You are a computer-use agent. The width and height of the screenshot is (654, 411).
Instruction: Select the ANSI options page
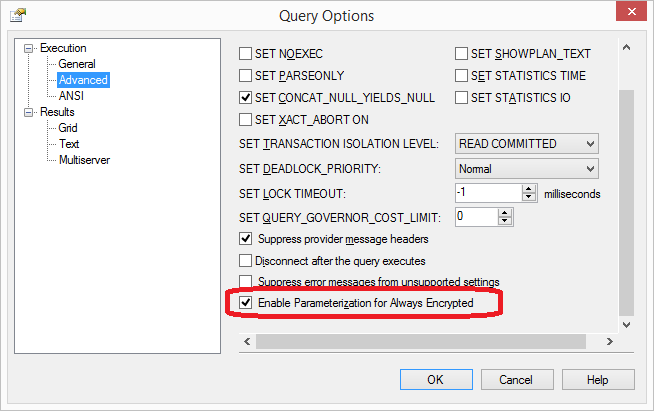pyautogui.click(x=71, y=96)
